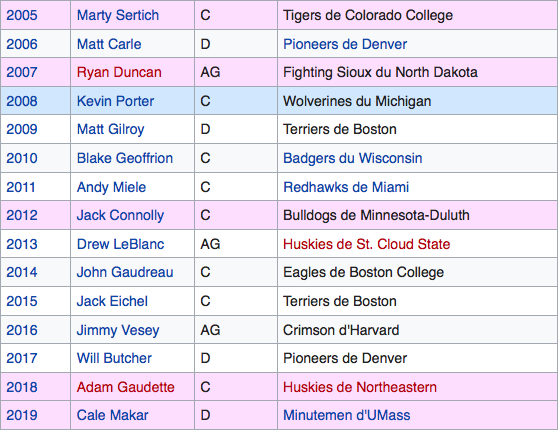Viewport: 558px width, 431px height.
Task: Follow the Cale Makar link
Action: click(112, 415)
